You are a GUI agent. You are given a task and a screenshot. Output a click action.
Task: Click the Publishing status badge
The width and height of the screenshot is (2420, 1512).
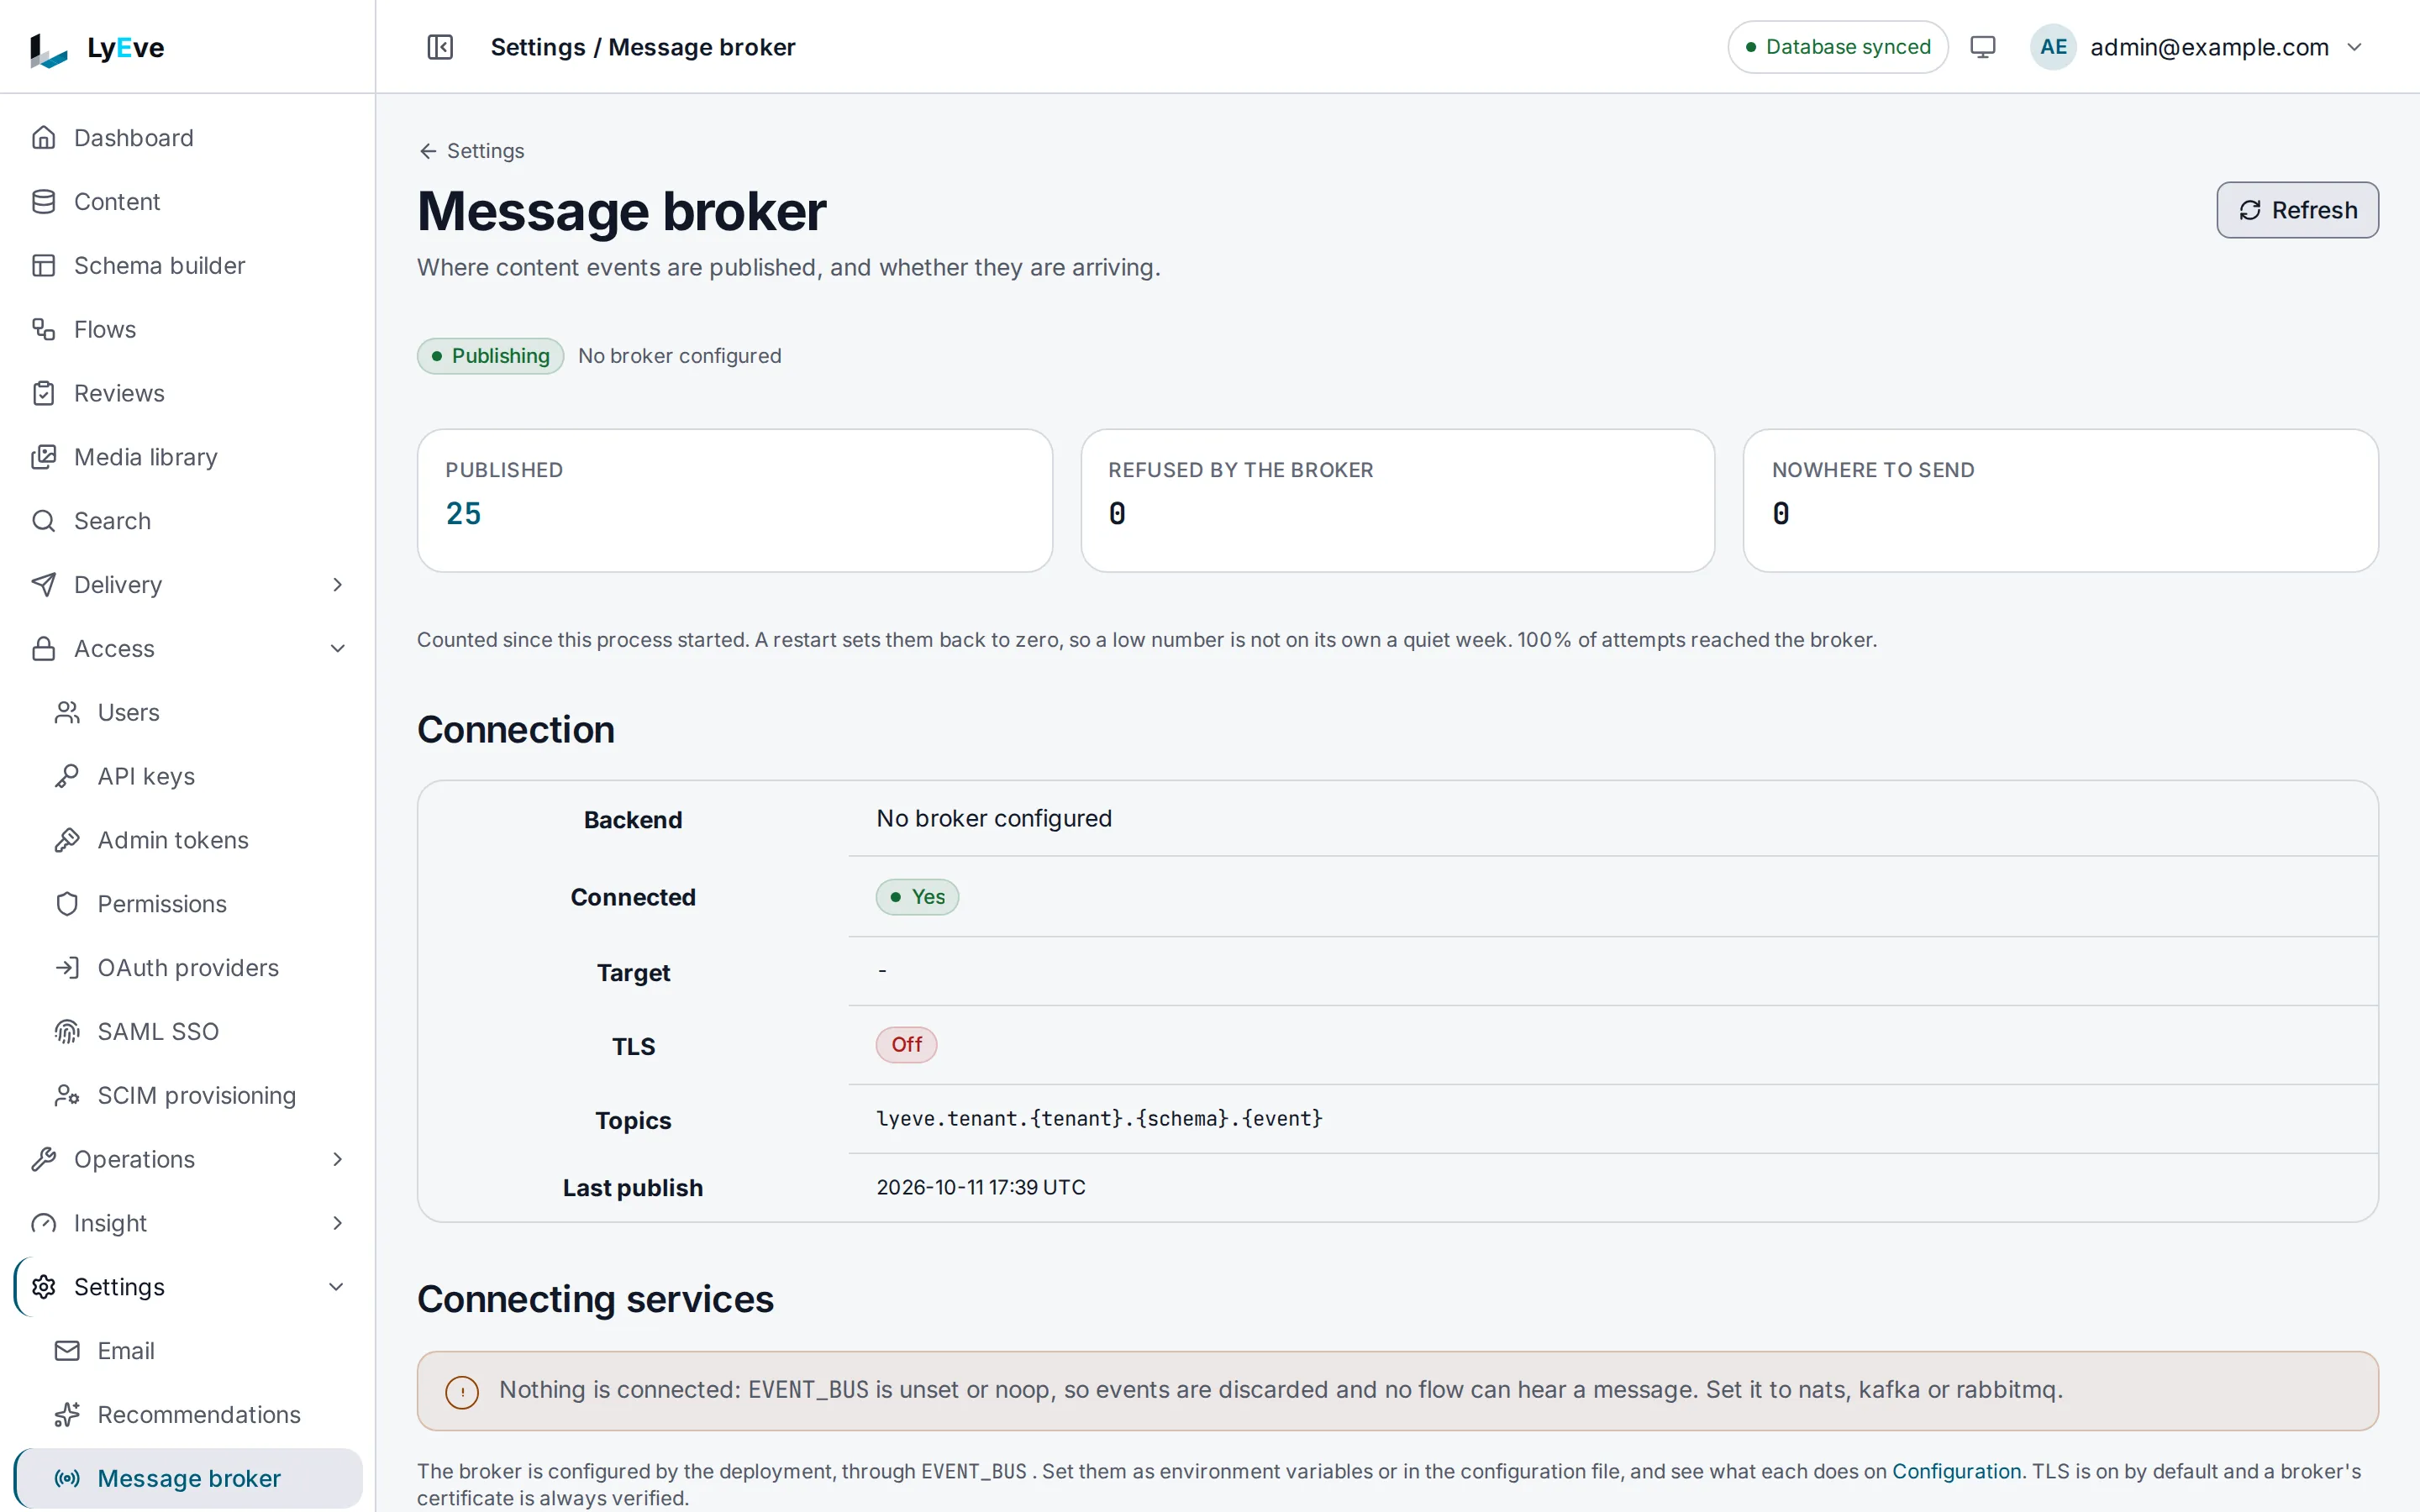pyautogui.click(x=490, y=356)
